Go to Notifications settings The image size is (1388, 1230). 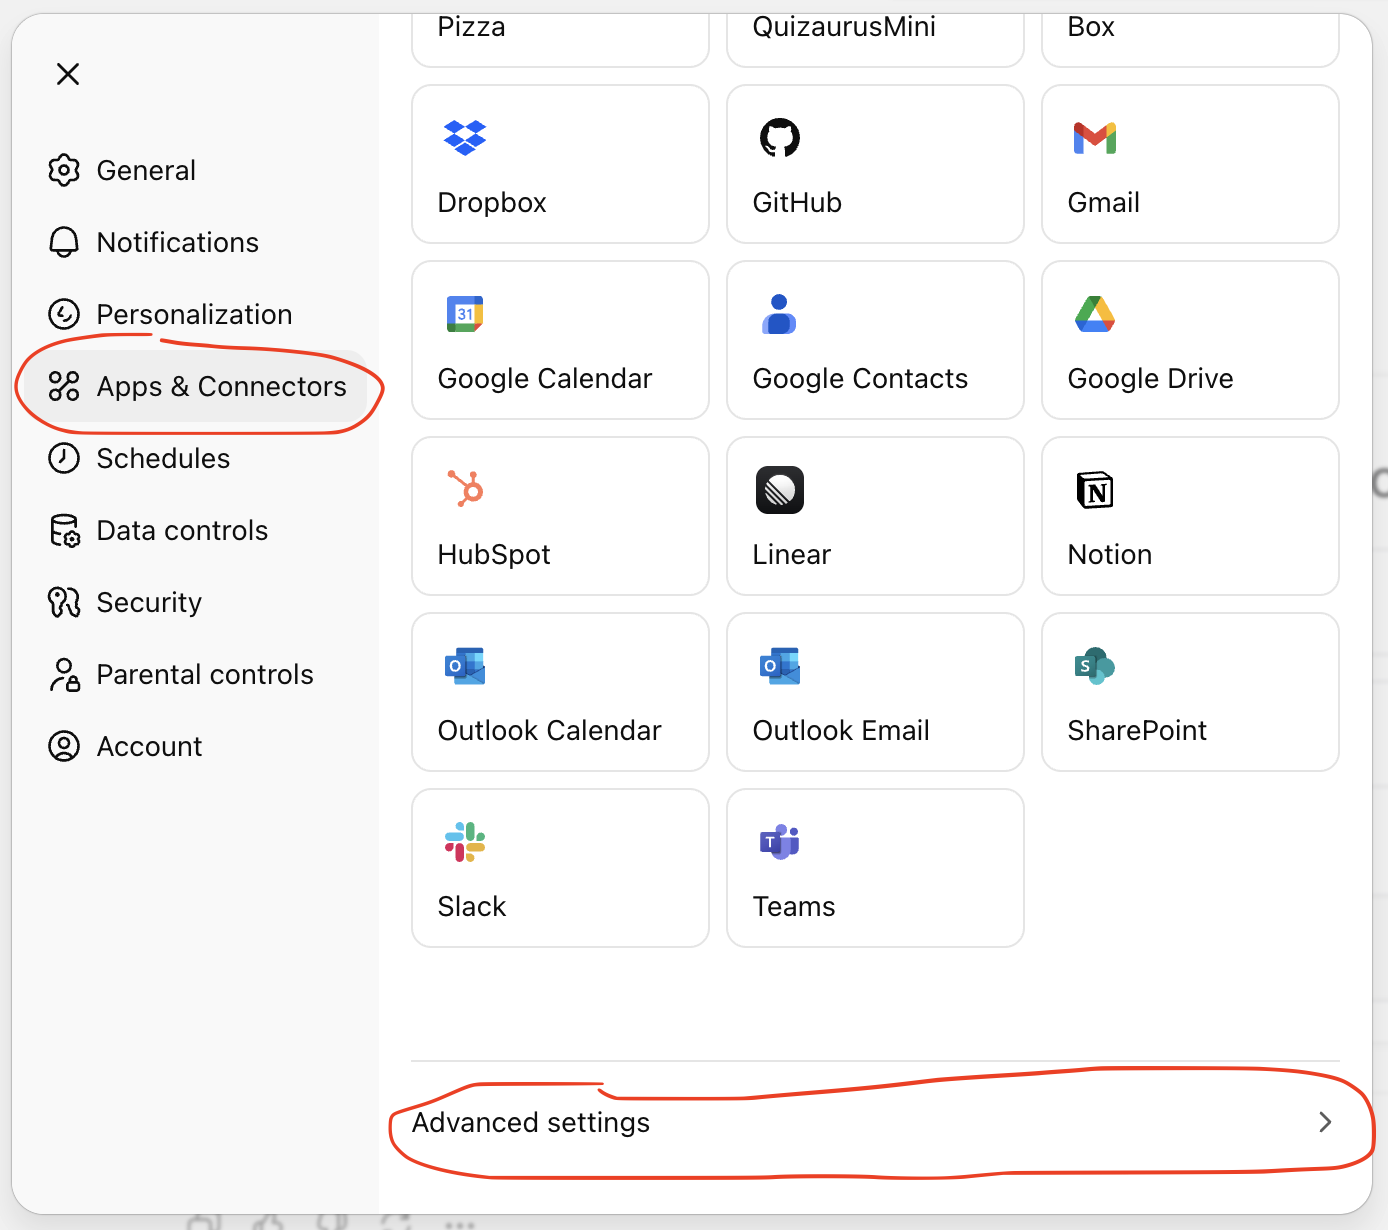pyautogui.click(x=176, y=242)
